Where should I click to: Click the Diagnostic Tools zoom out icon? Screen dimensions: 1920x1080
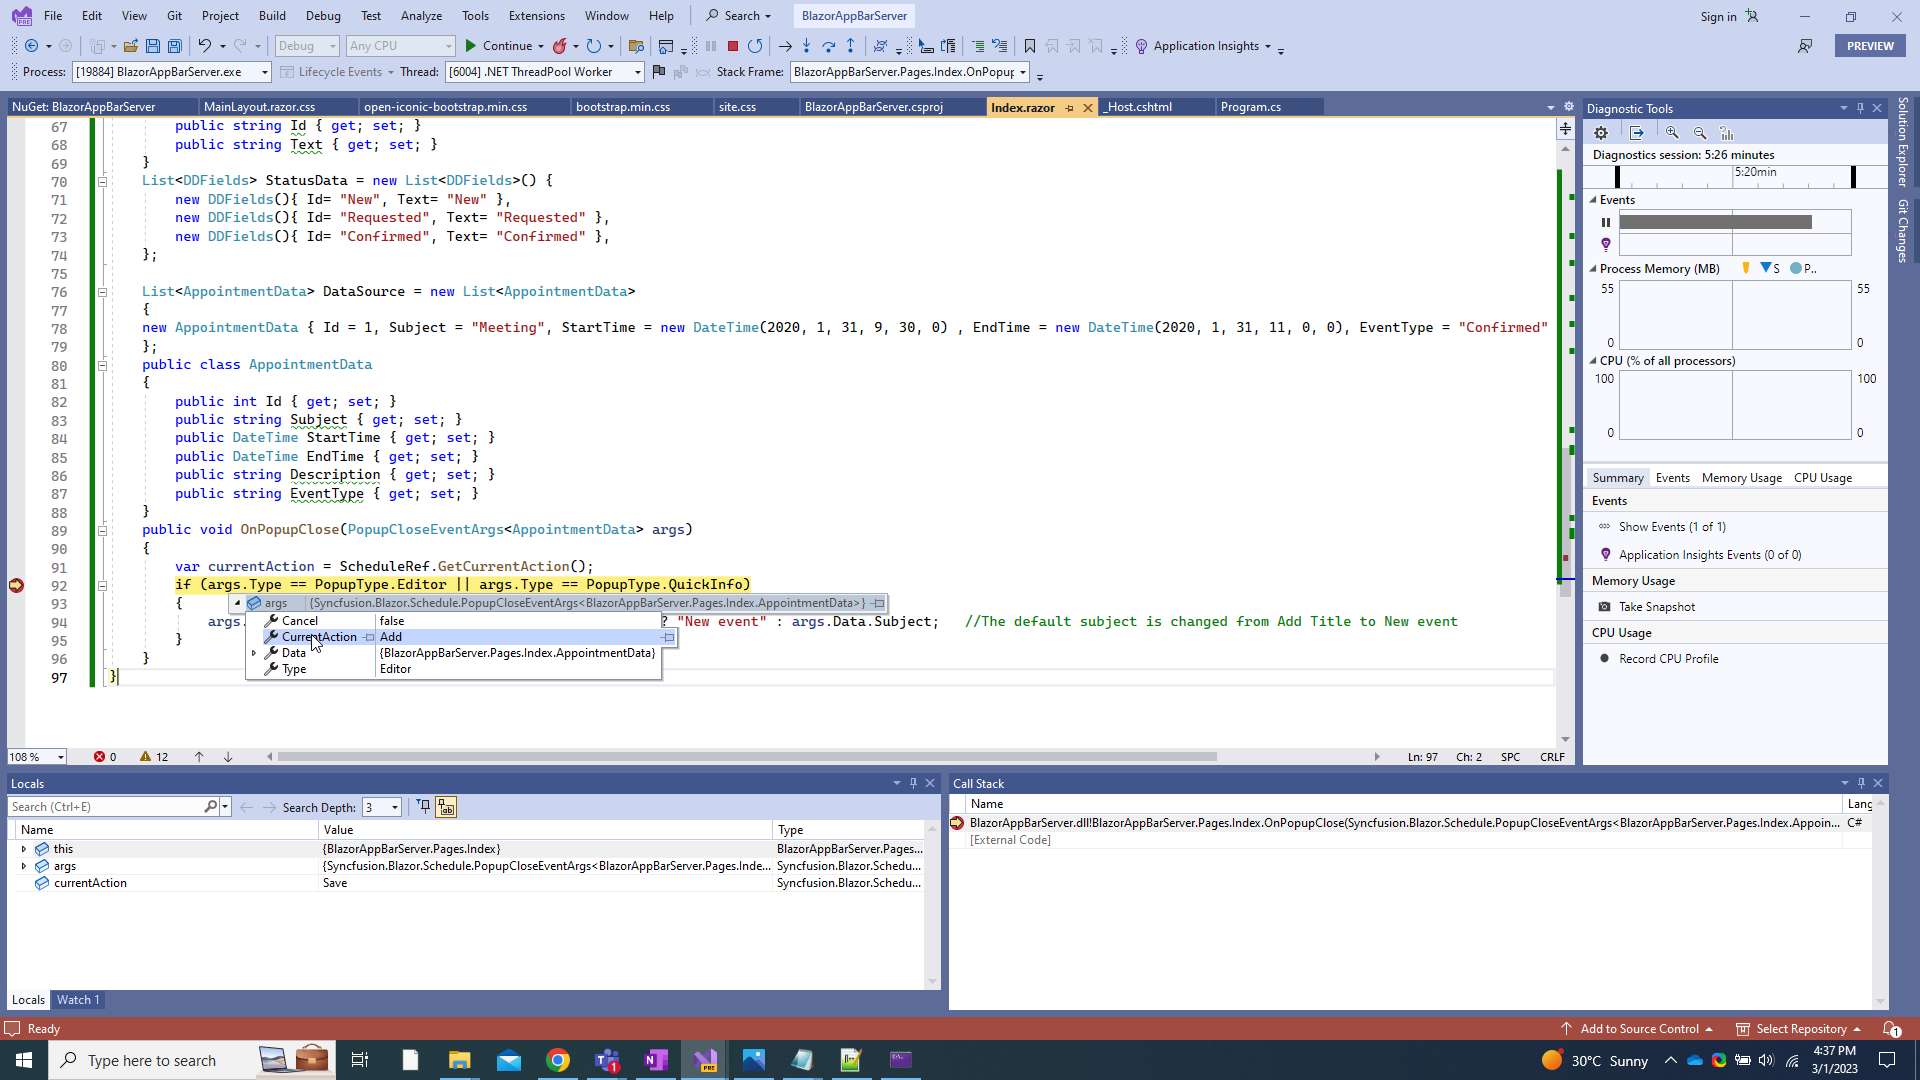[x=1700, y=133]
